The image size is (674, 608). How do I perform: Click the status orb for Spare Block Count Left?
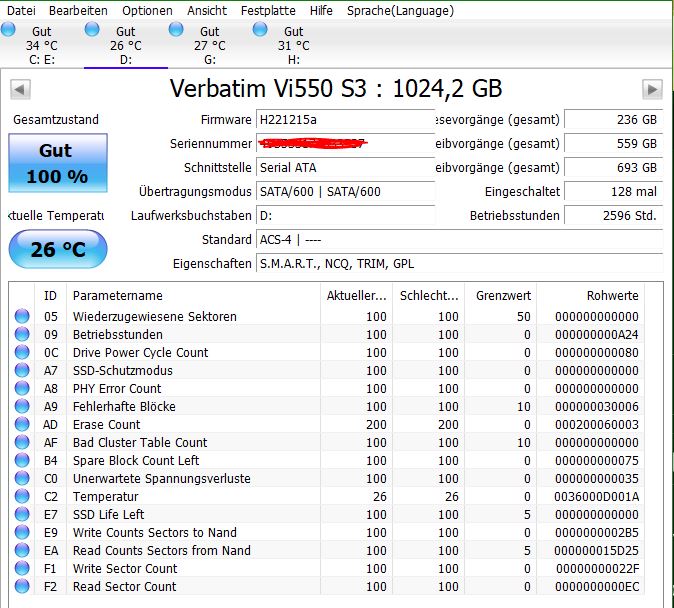(22, 460)
